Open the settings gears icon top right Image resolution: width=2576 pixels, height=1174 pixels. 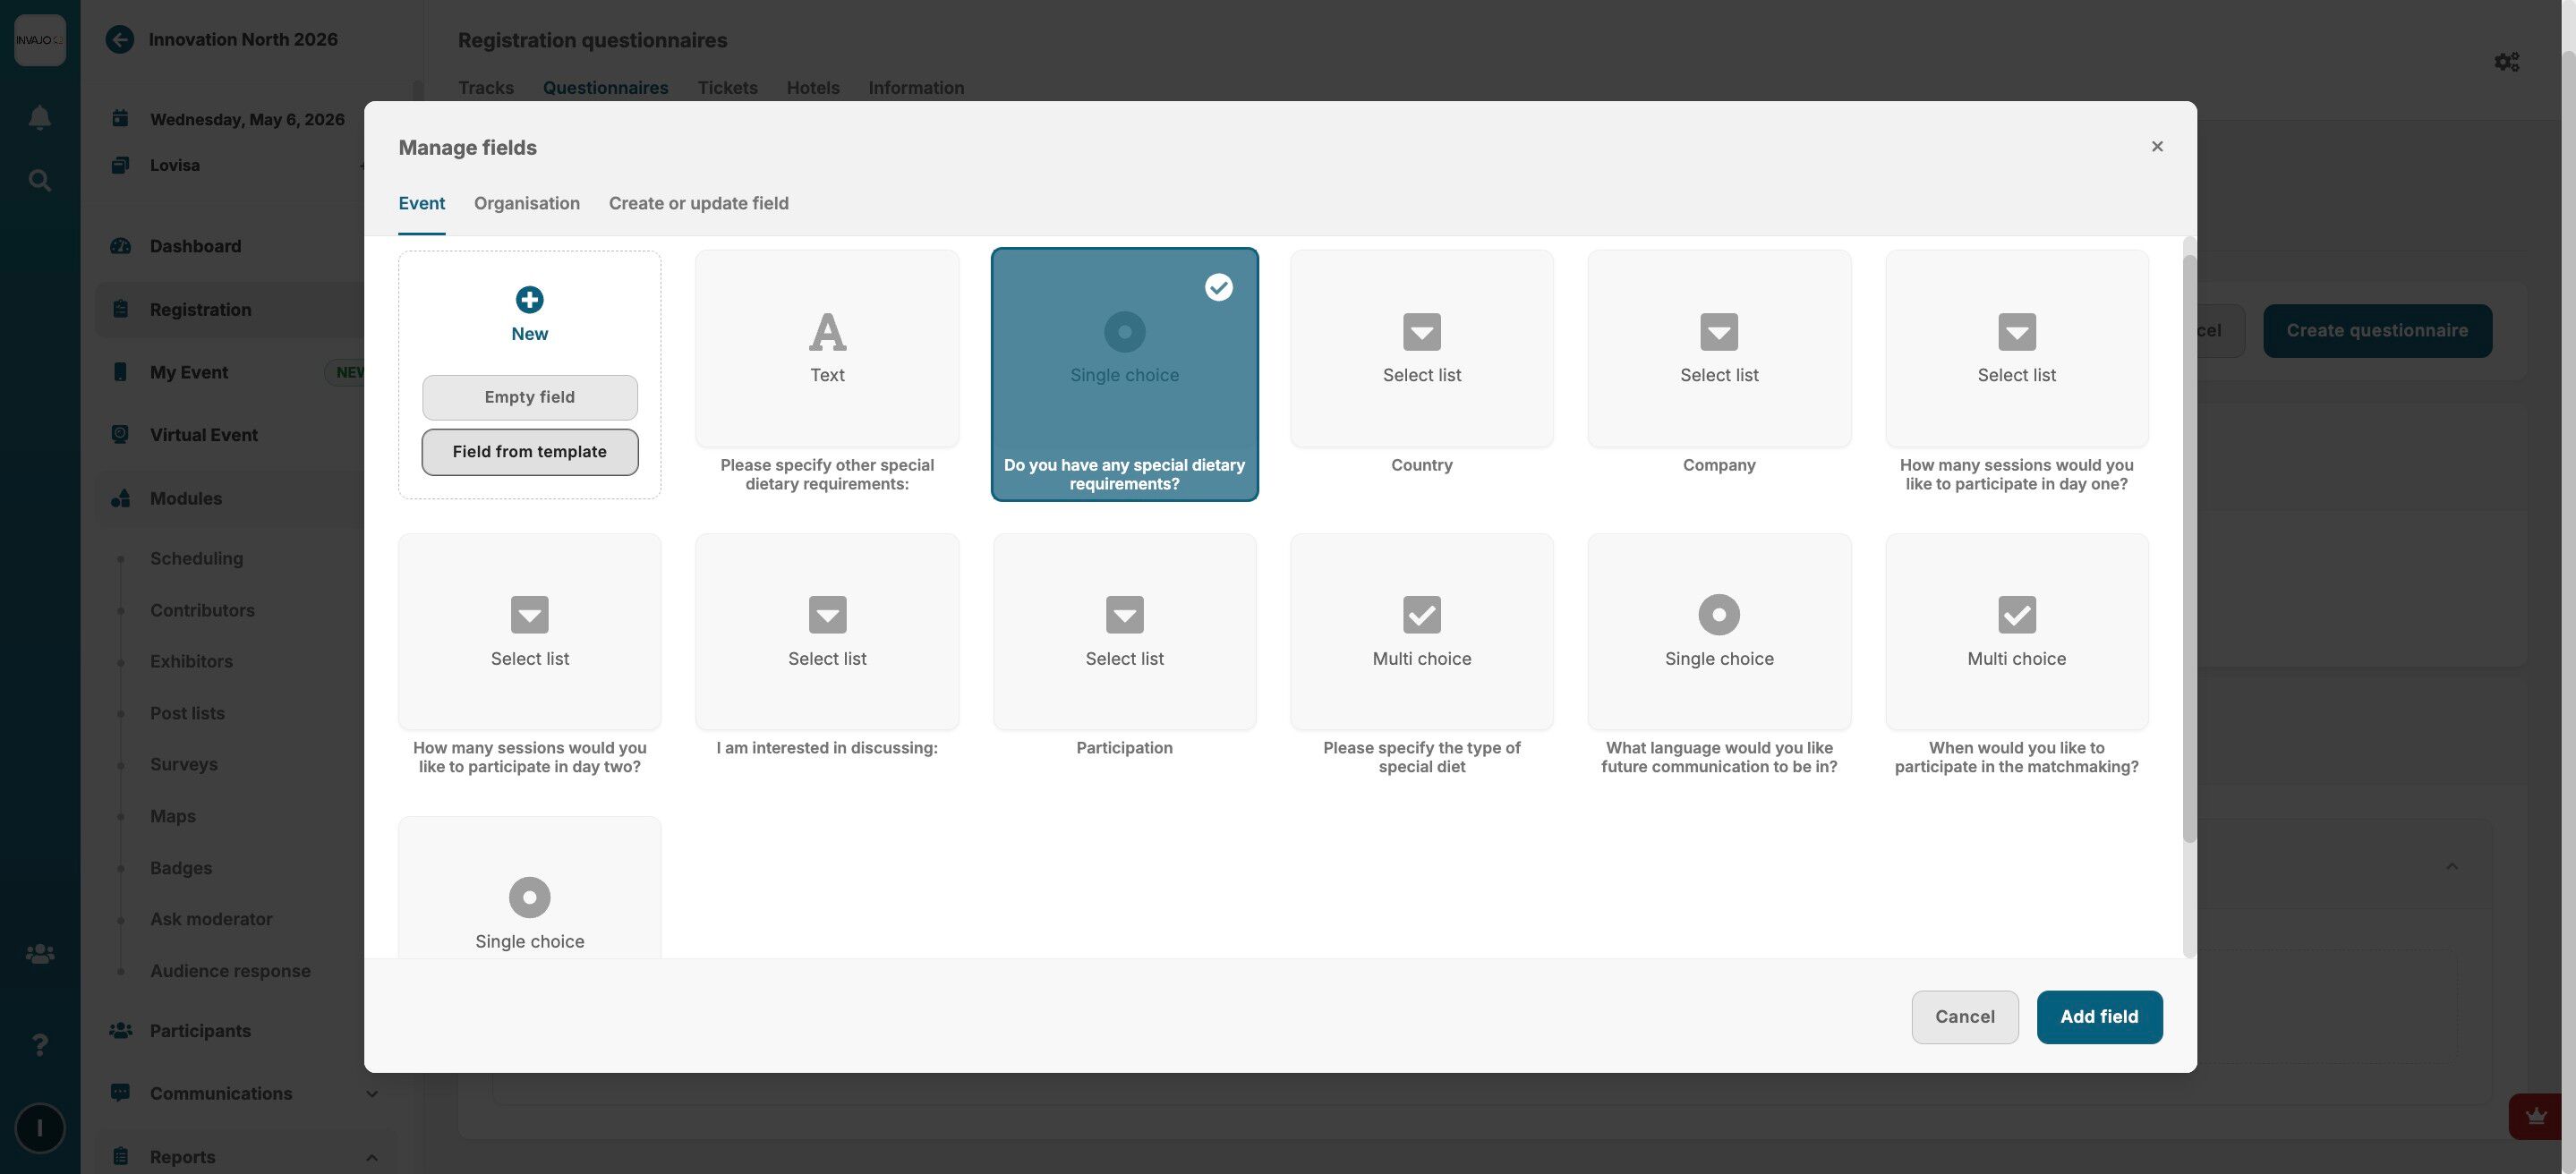(x=2506, y=62)
